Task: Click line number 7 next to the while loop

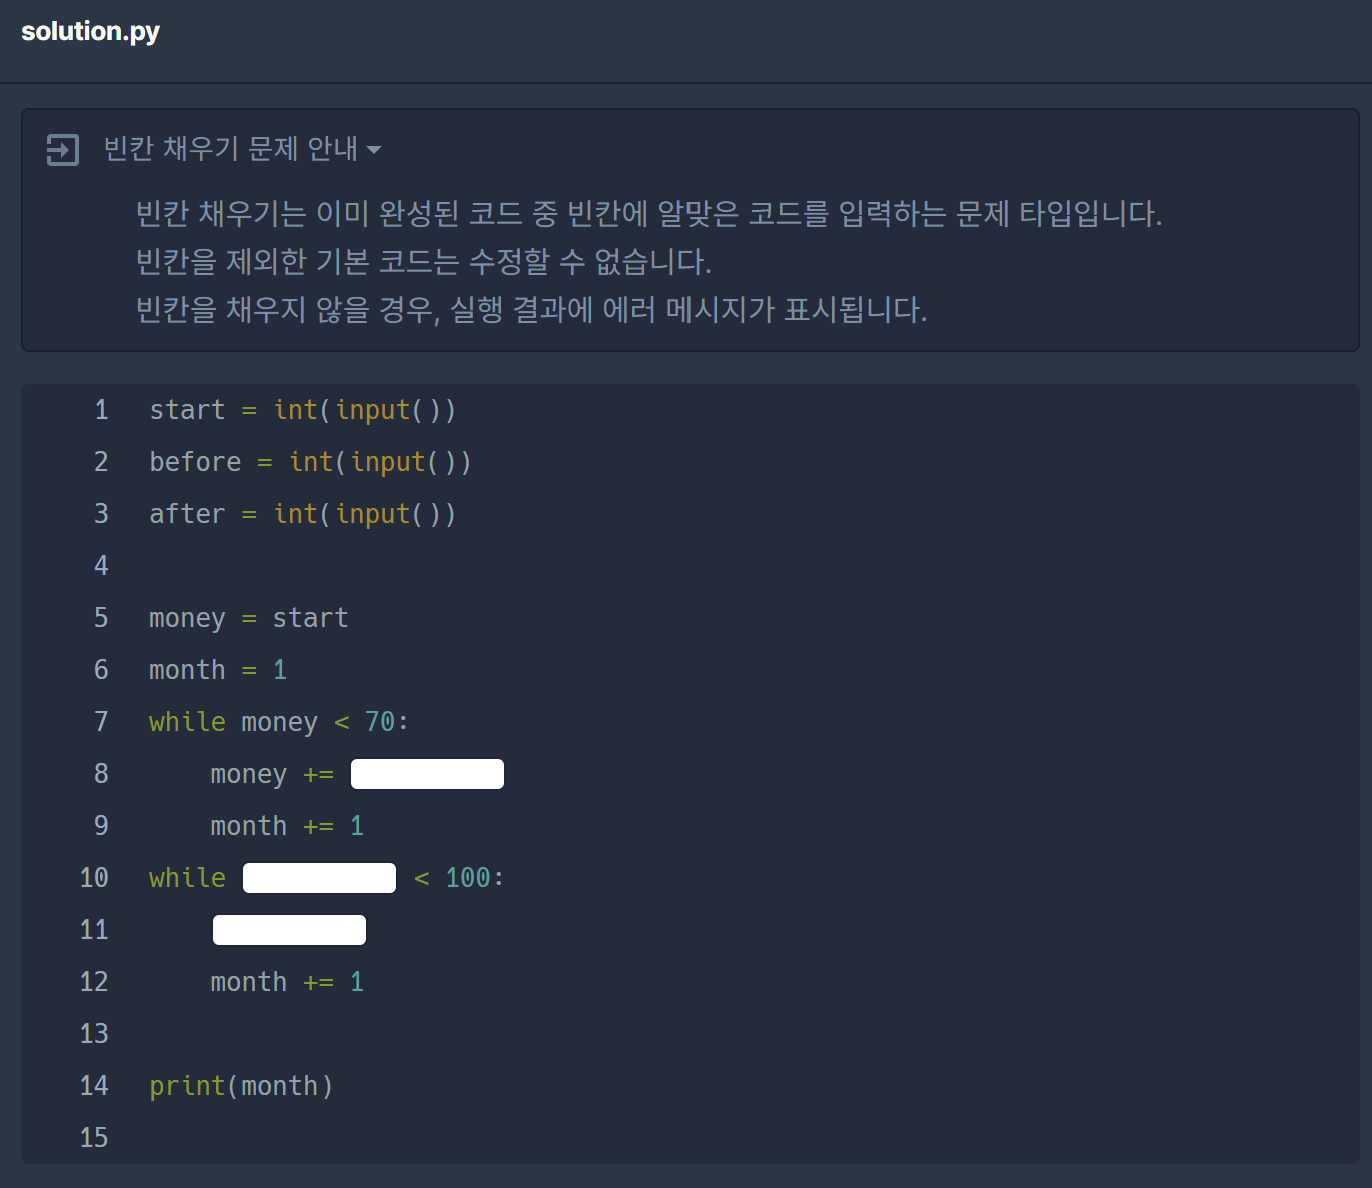Action: 101,721
